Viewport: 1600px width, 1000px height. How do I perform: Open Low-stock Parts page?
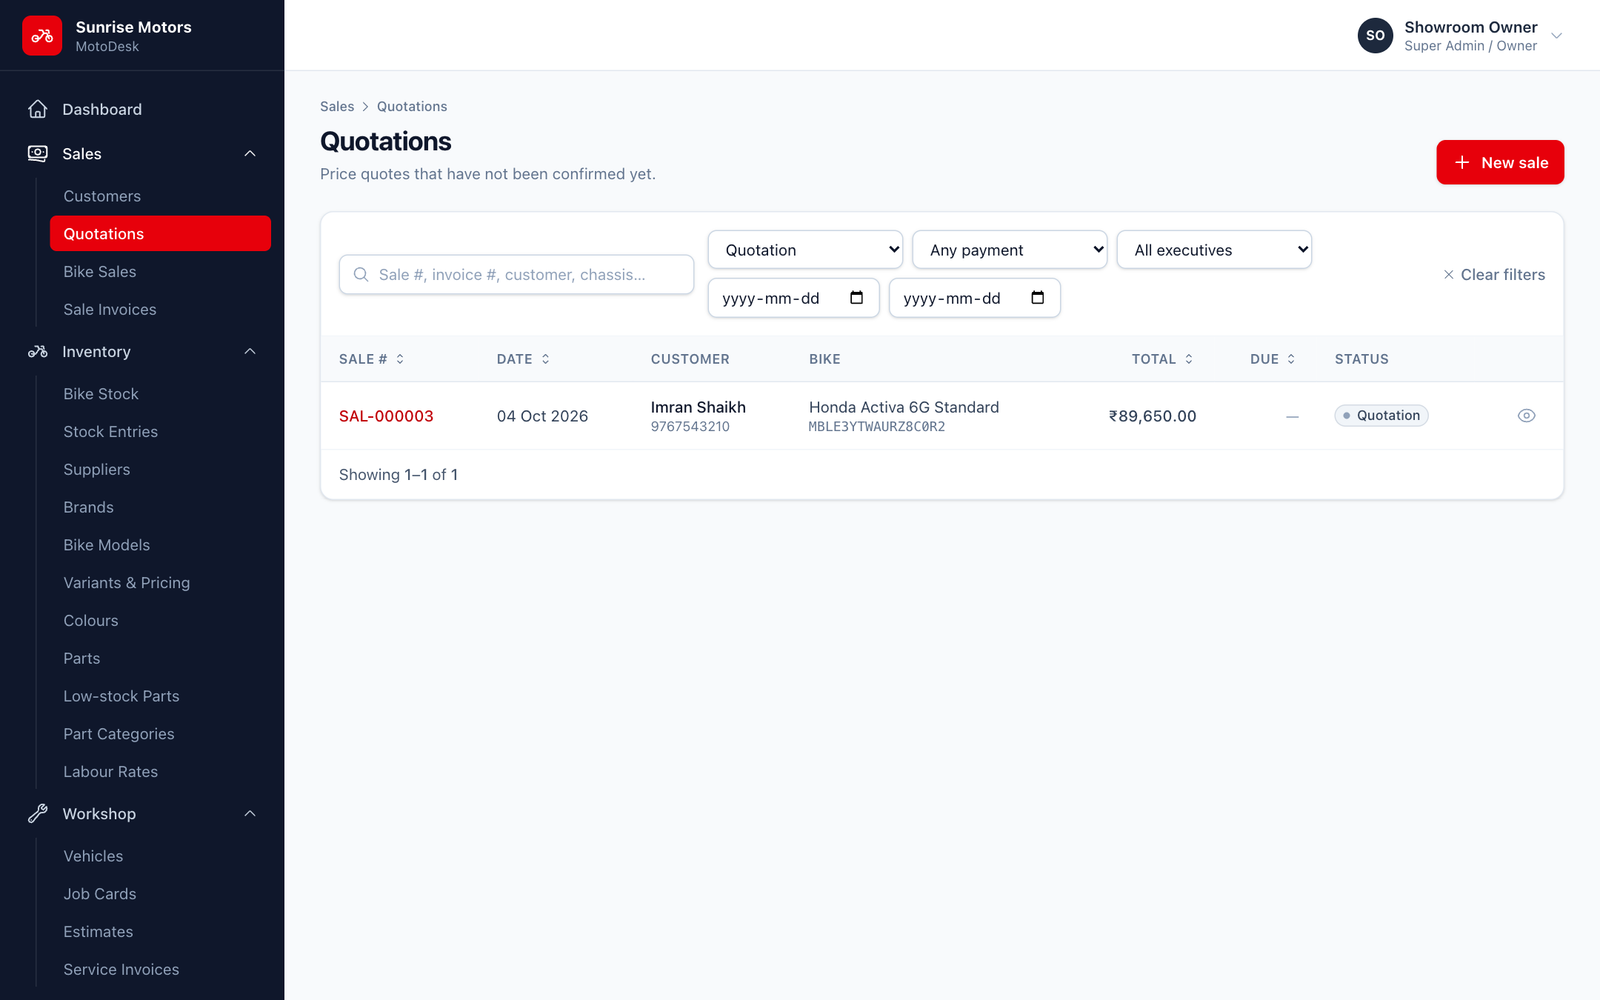tap(122, 696)
